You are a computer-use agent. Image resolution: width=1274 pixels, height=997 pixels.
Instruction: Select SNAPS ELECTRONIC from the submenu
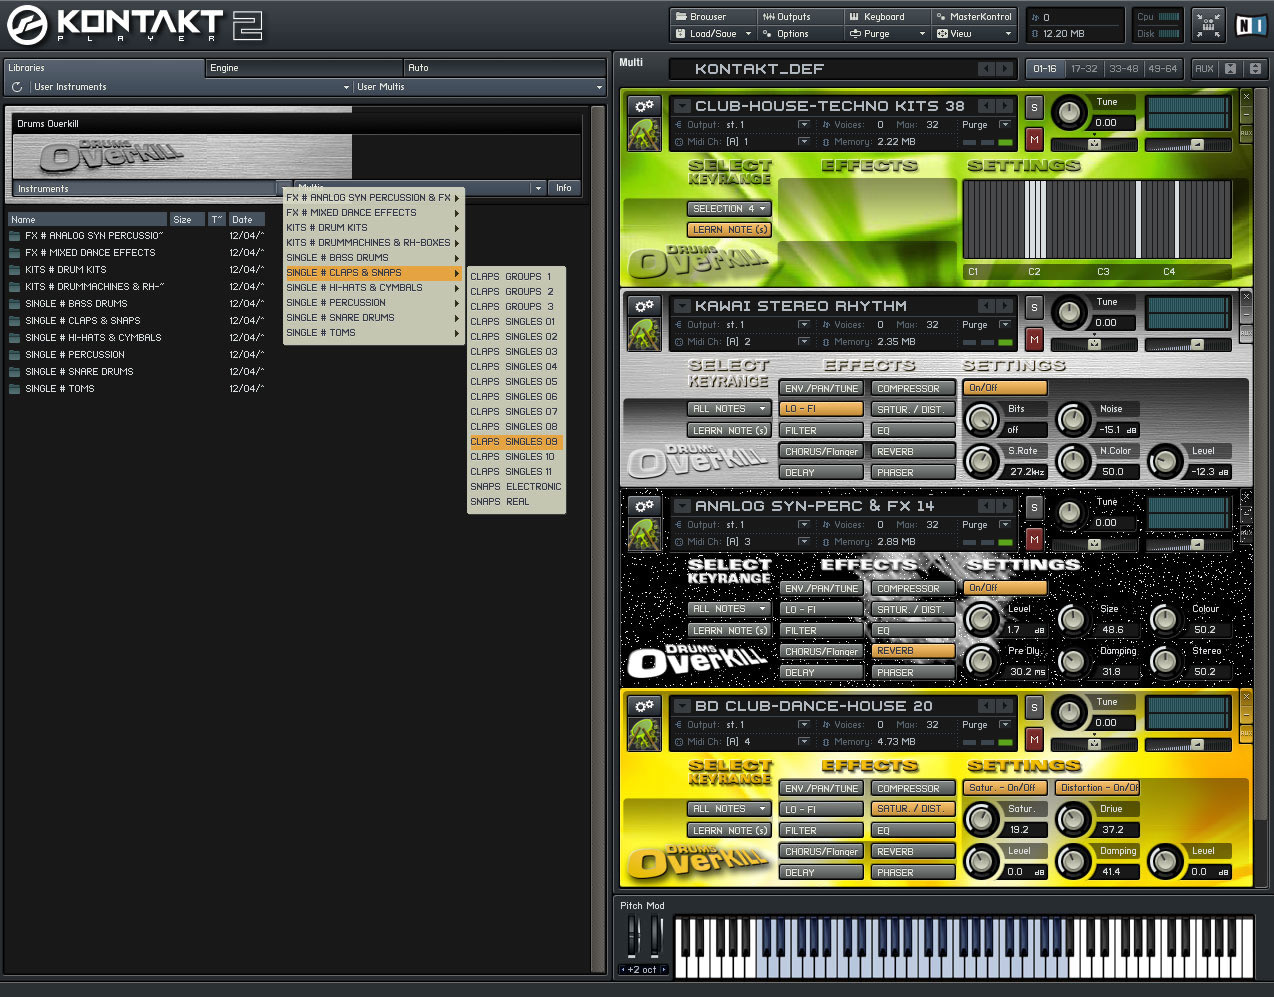pyautogui.click(x=516, y=487)
